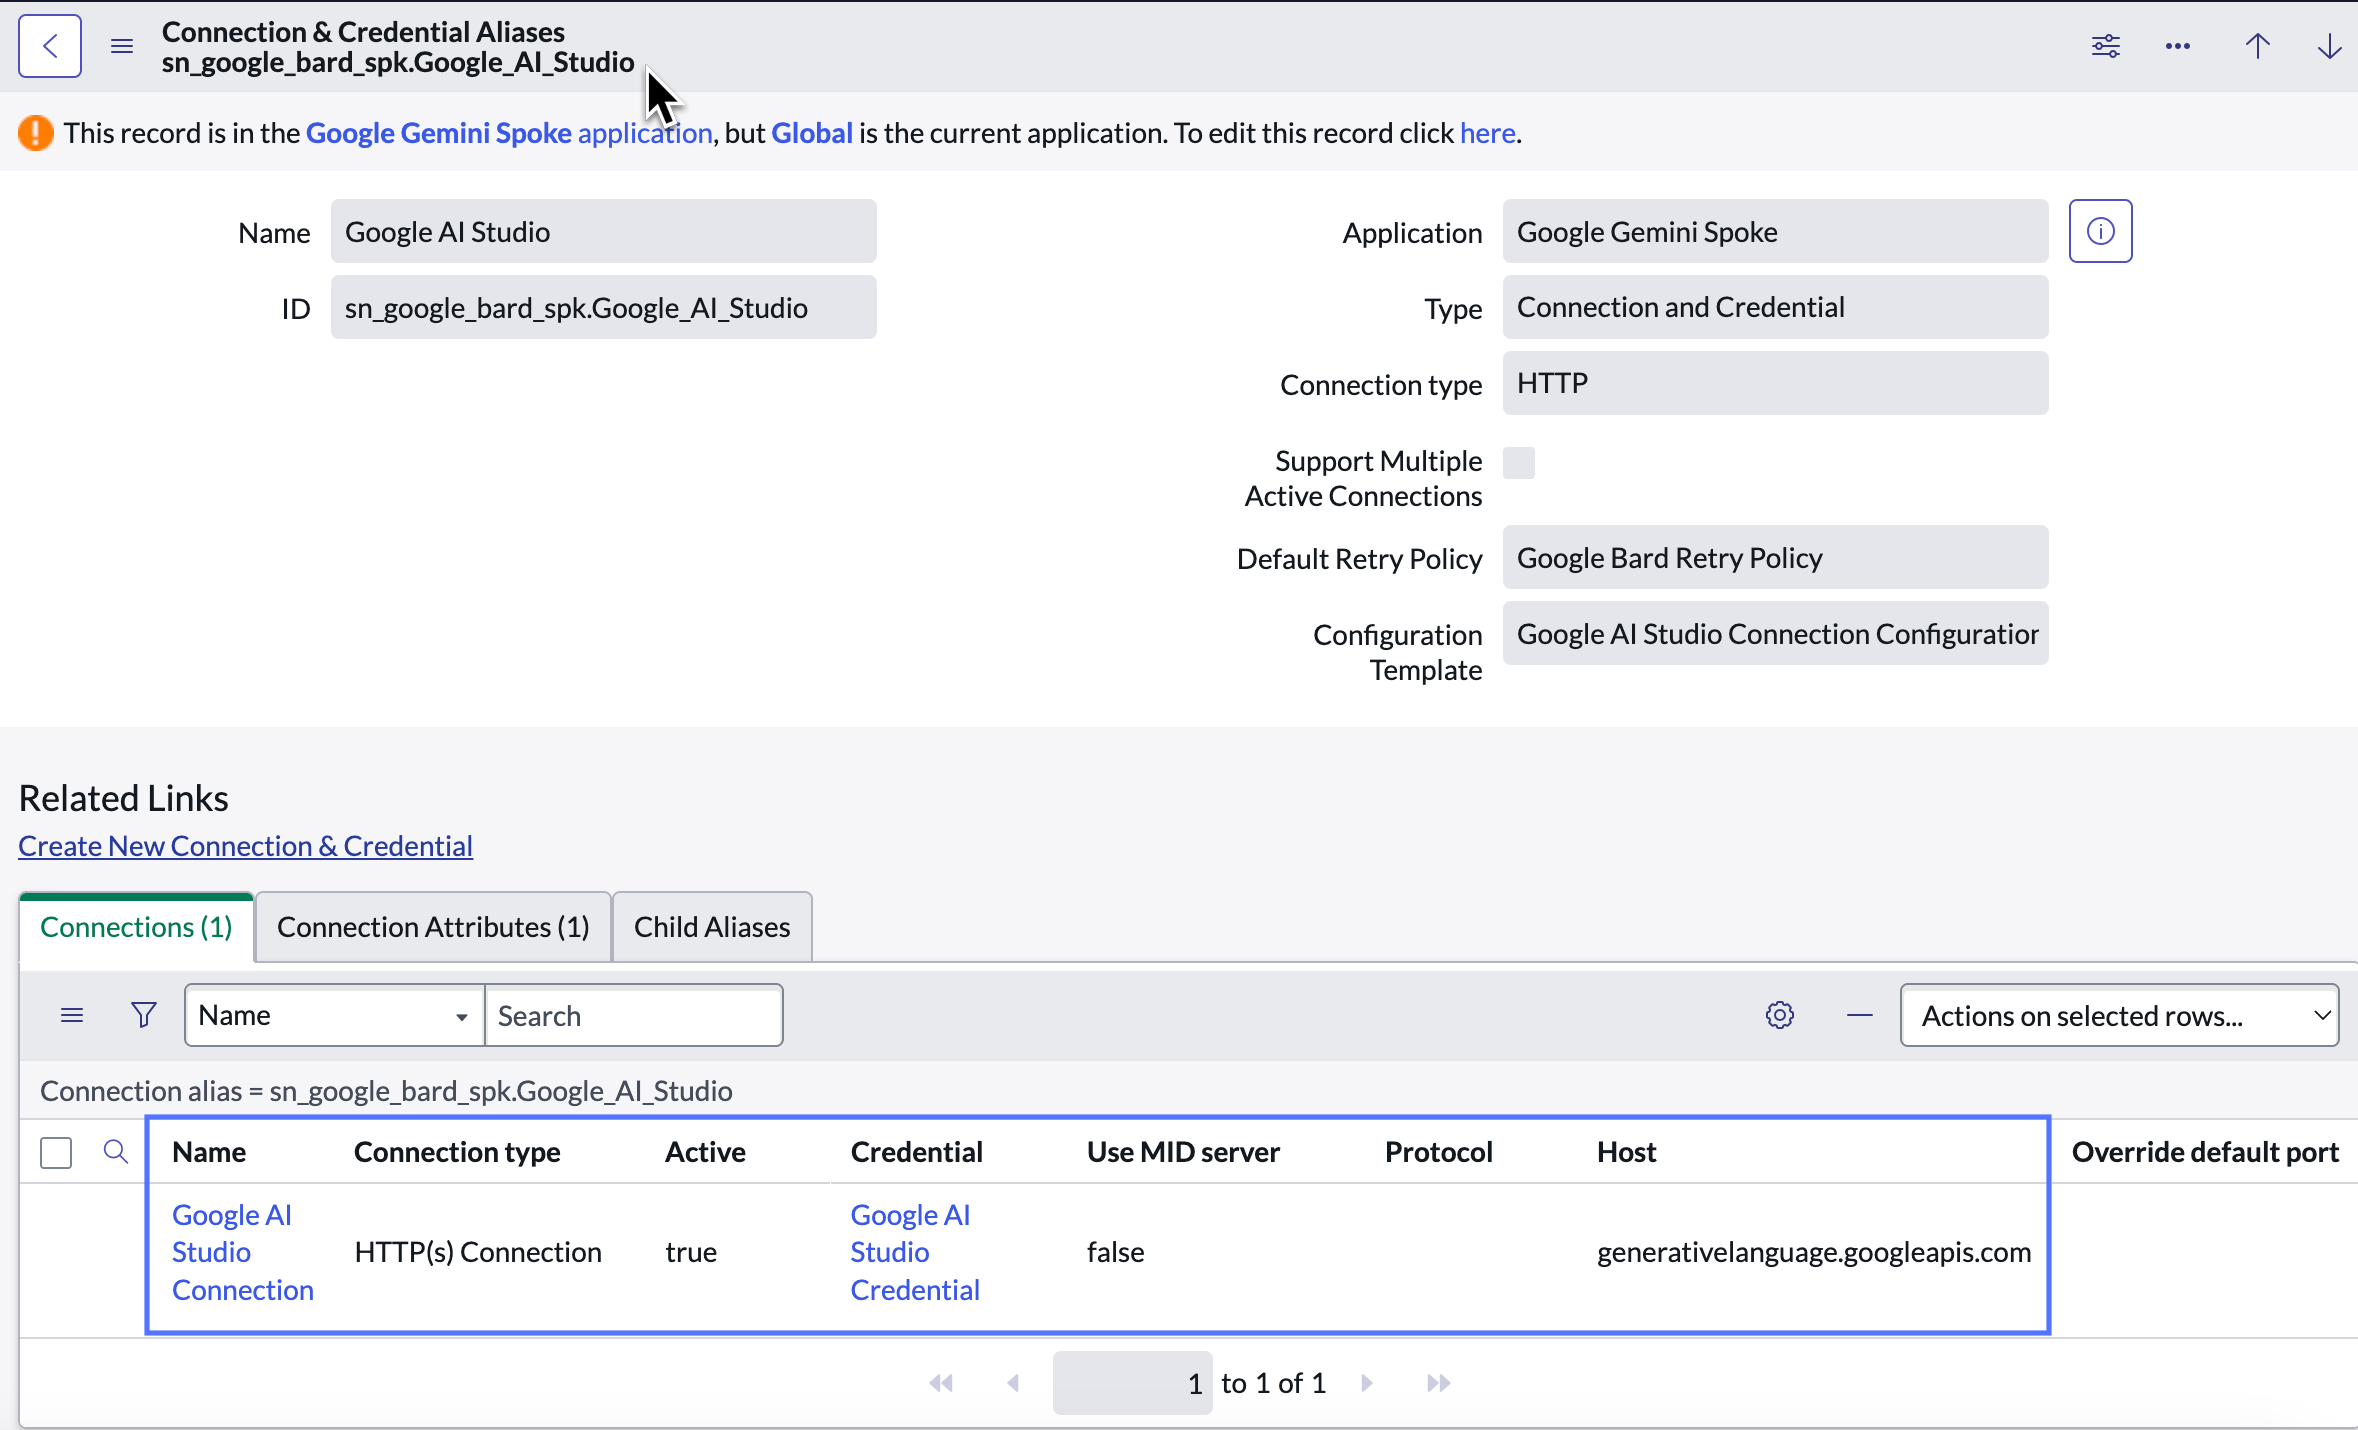Click the Global application link
This screenshot has height=1430, width=2358.
coord(812,133)
